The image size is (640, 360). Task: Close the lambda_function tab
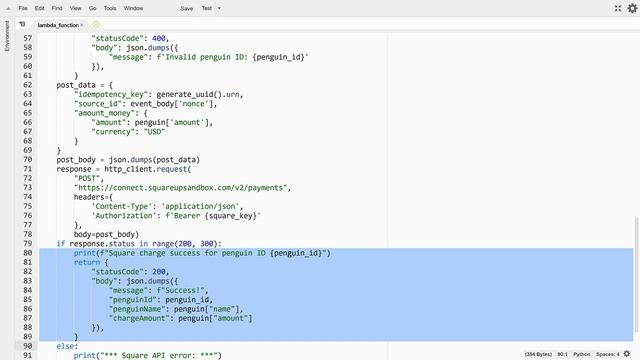point(82,25)
